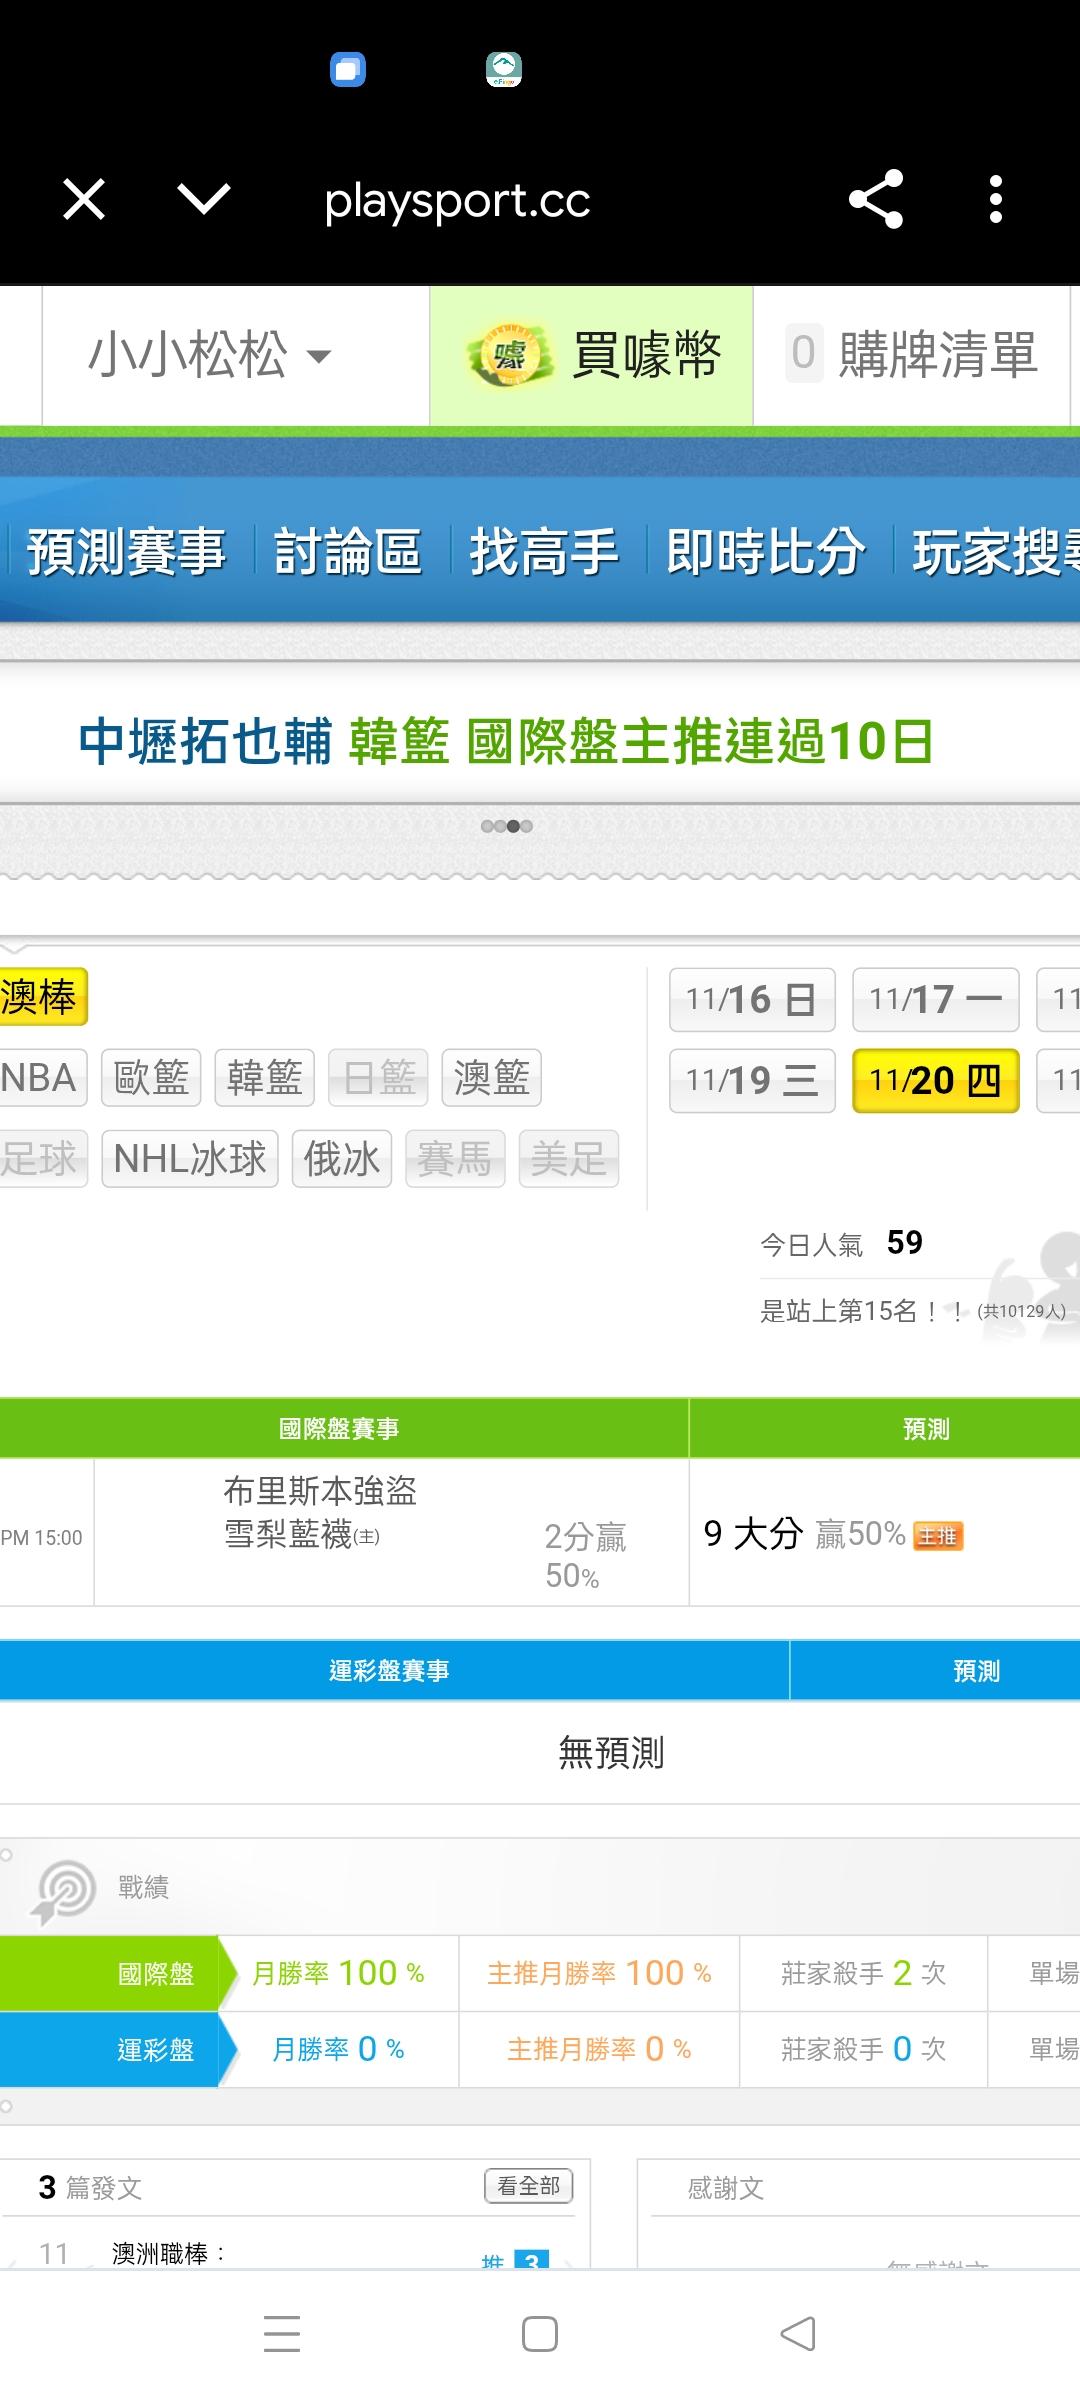The image size is (1080, 2400).
Task: Expand the browser chevron-down arrow
Action: point(204,200)
